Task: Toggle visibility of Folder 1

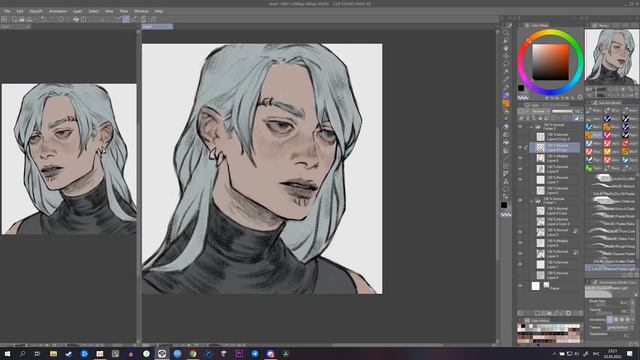Action: click(520, 201)
